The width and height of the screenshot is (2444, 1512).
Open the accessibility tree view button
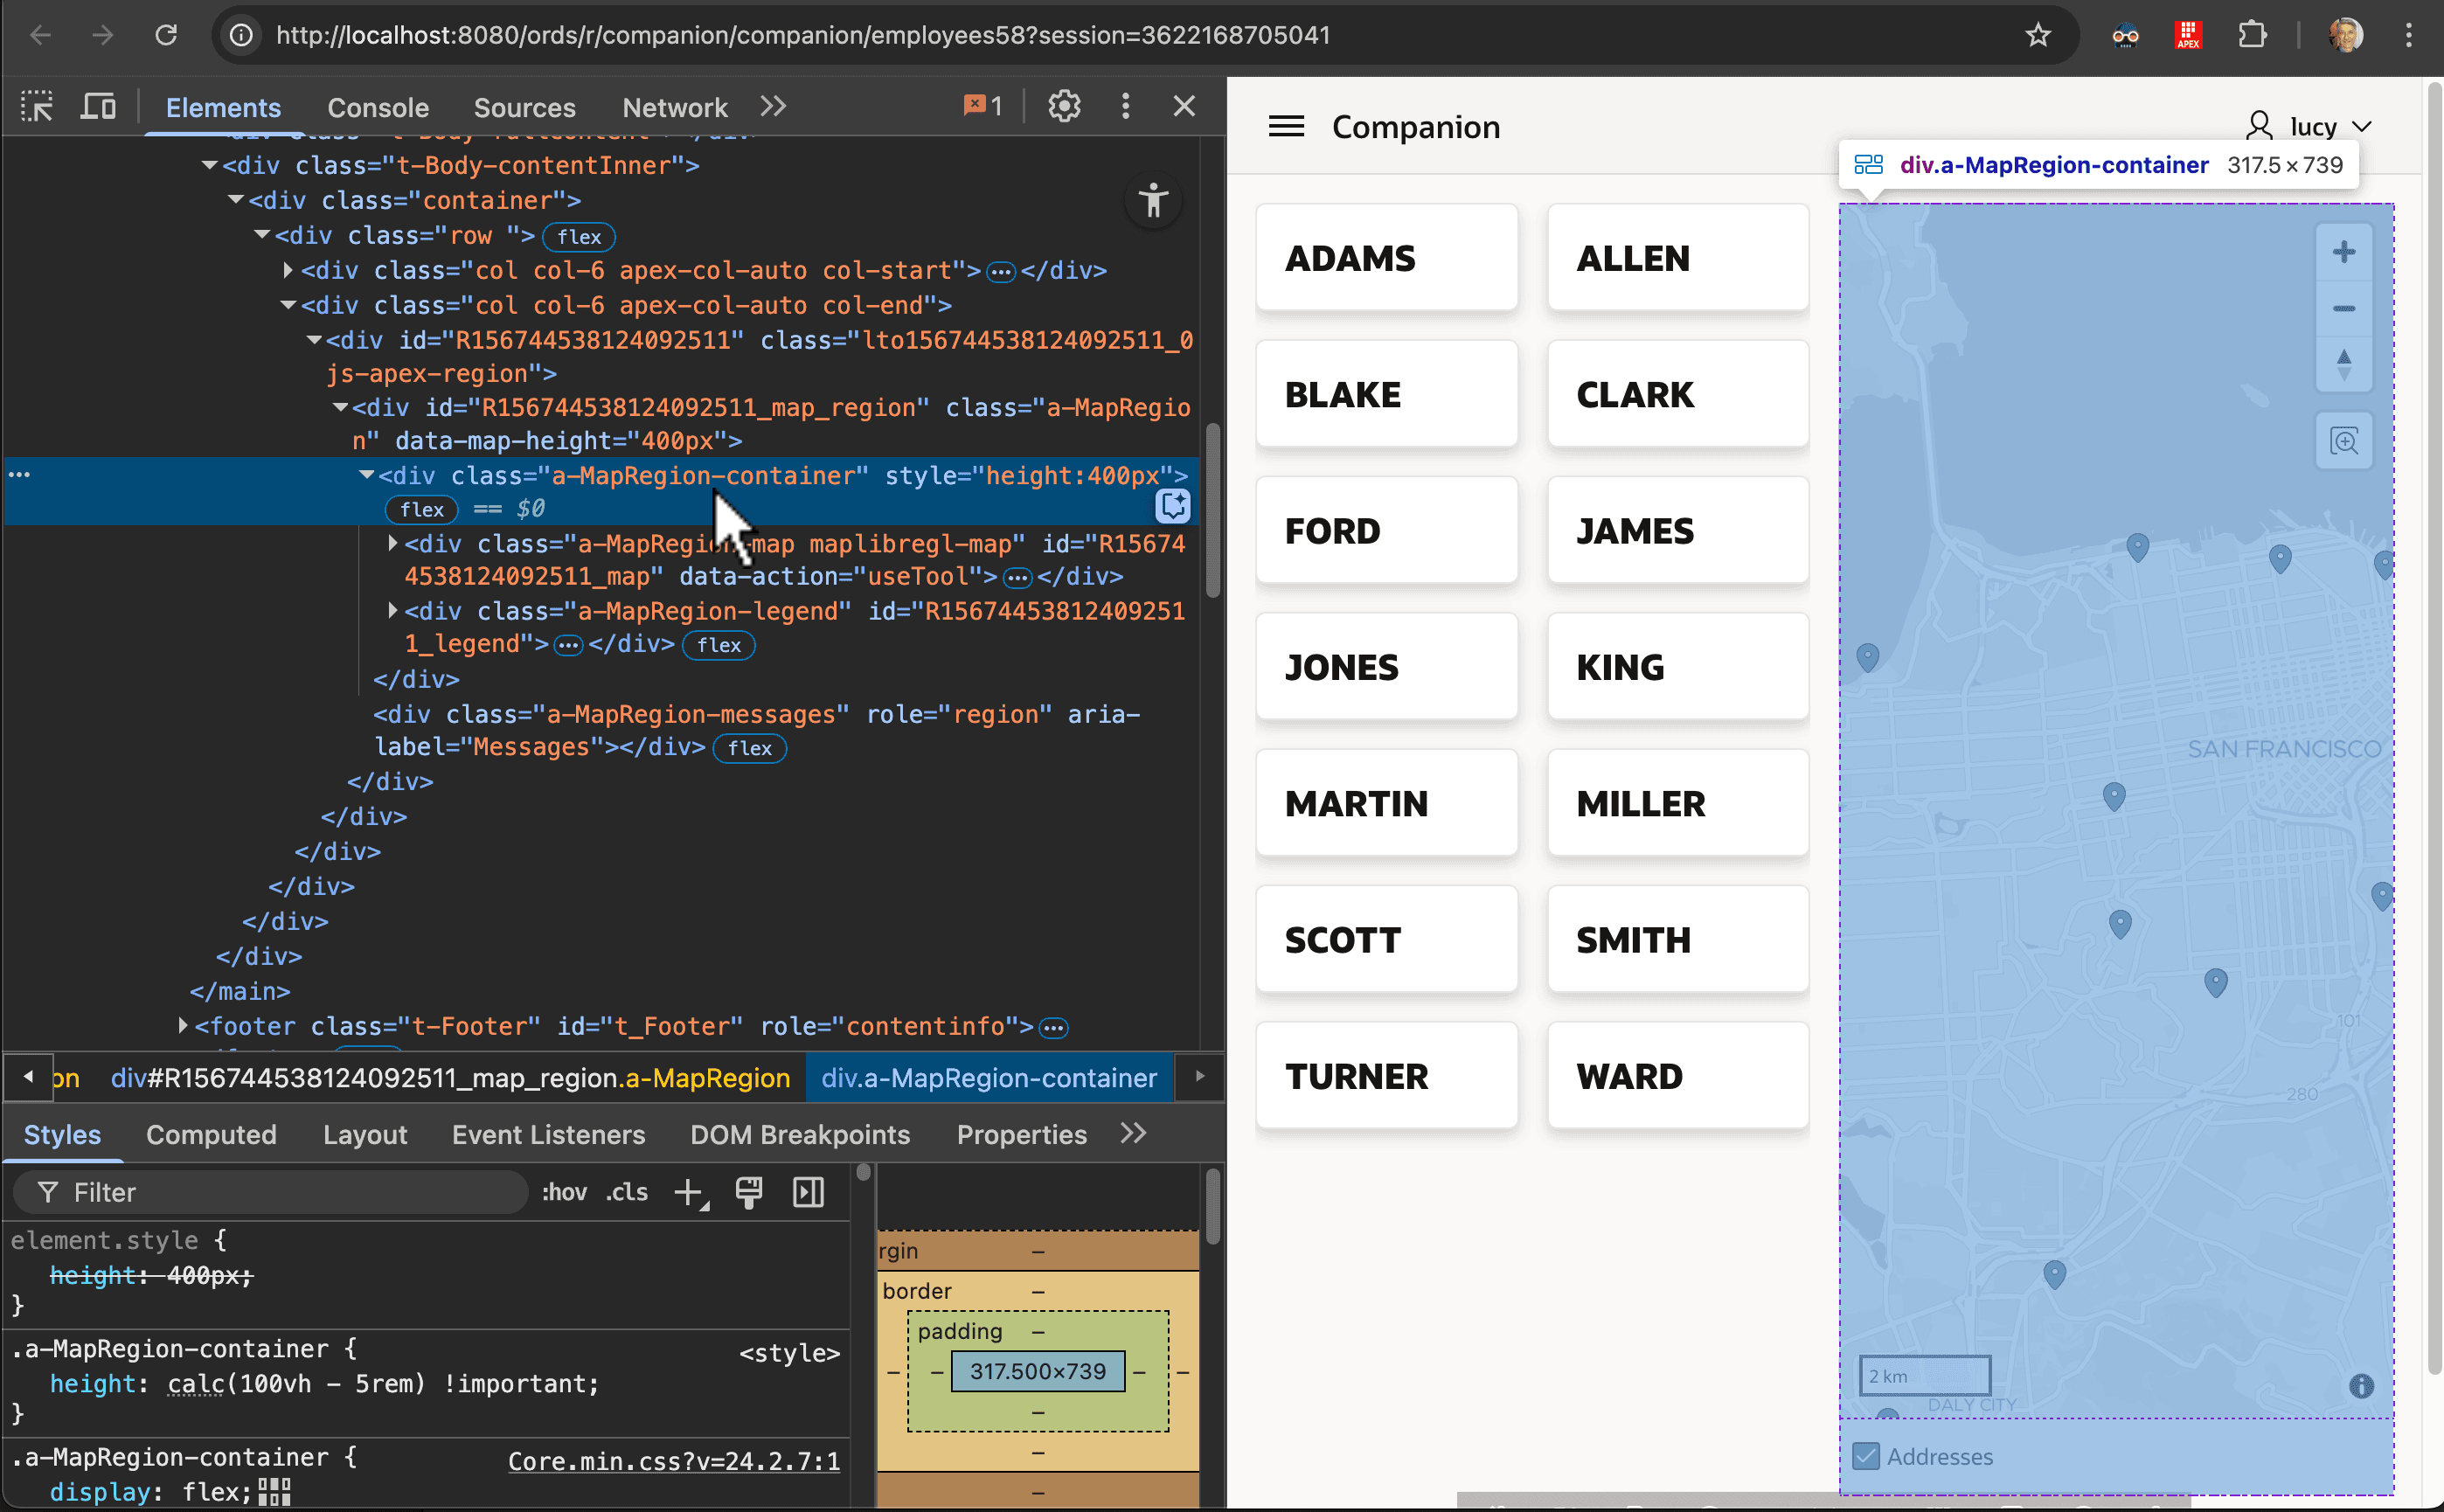click(1154, 200)
